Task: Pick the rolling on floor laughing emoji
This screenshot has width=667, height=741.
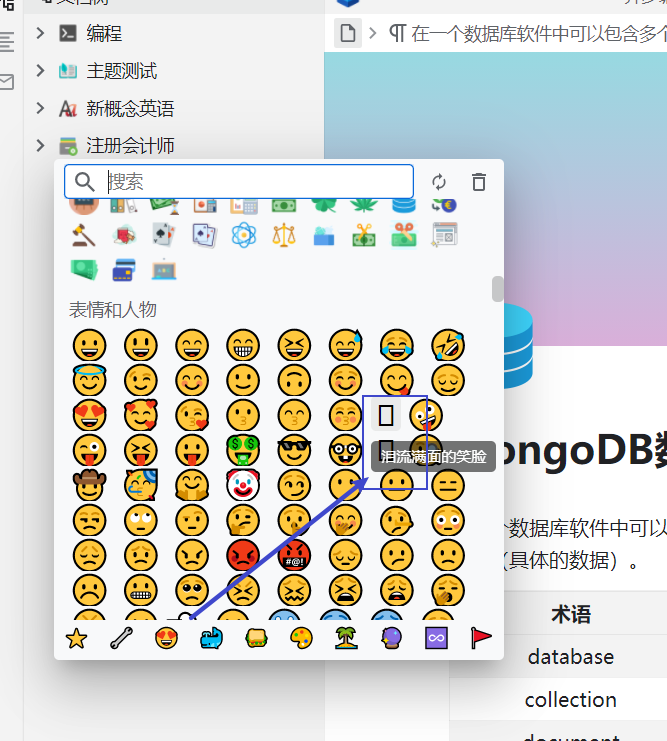Action: tap(448, 345)
